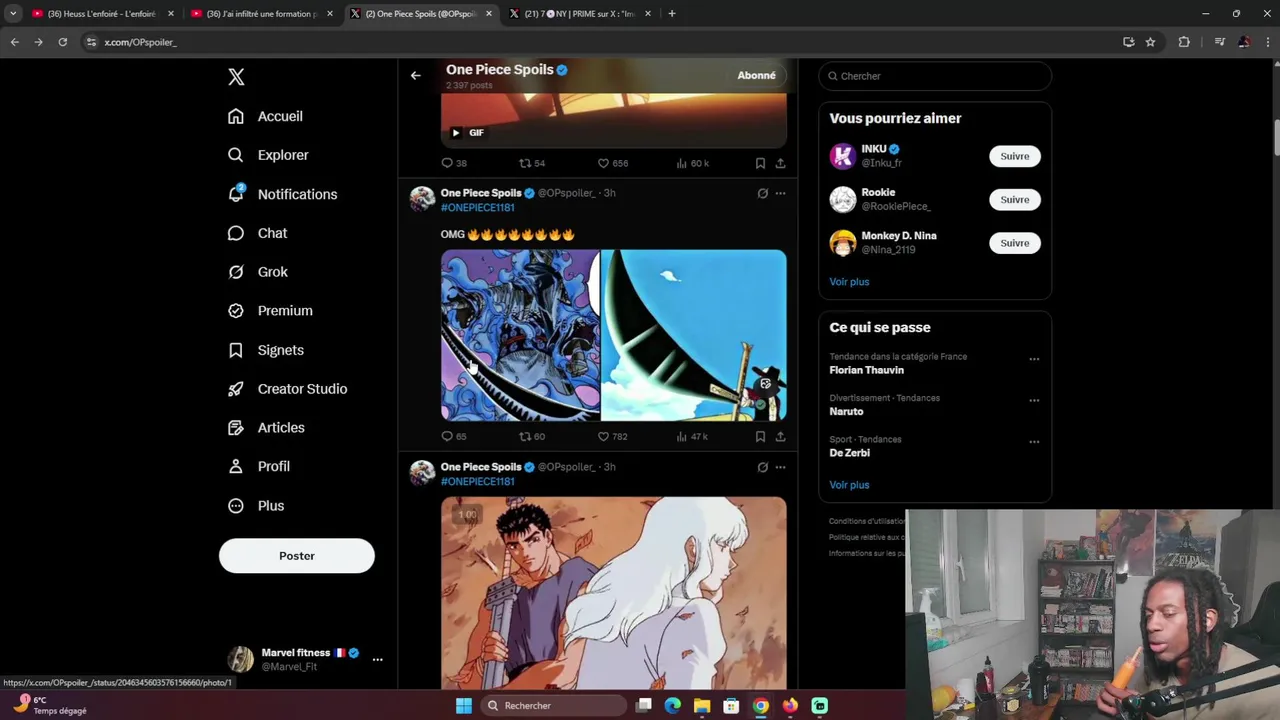Open Chrome three-dot menu
This screenshot has width=1280, height=720.
tap(1266, 42)
